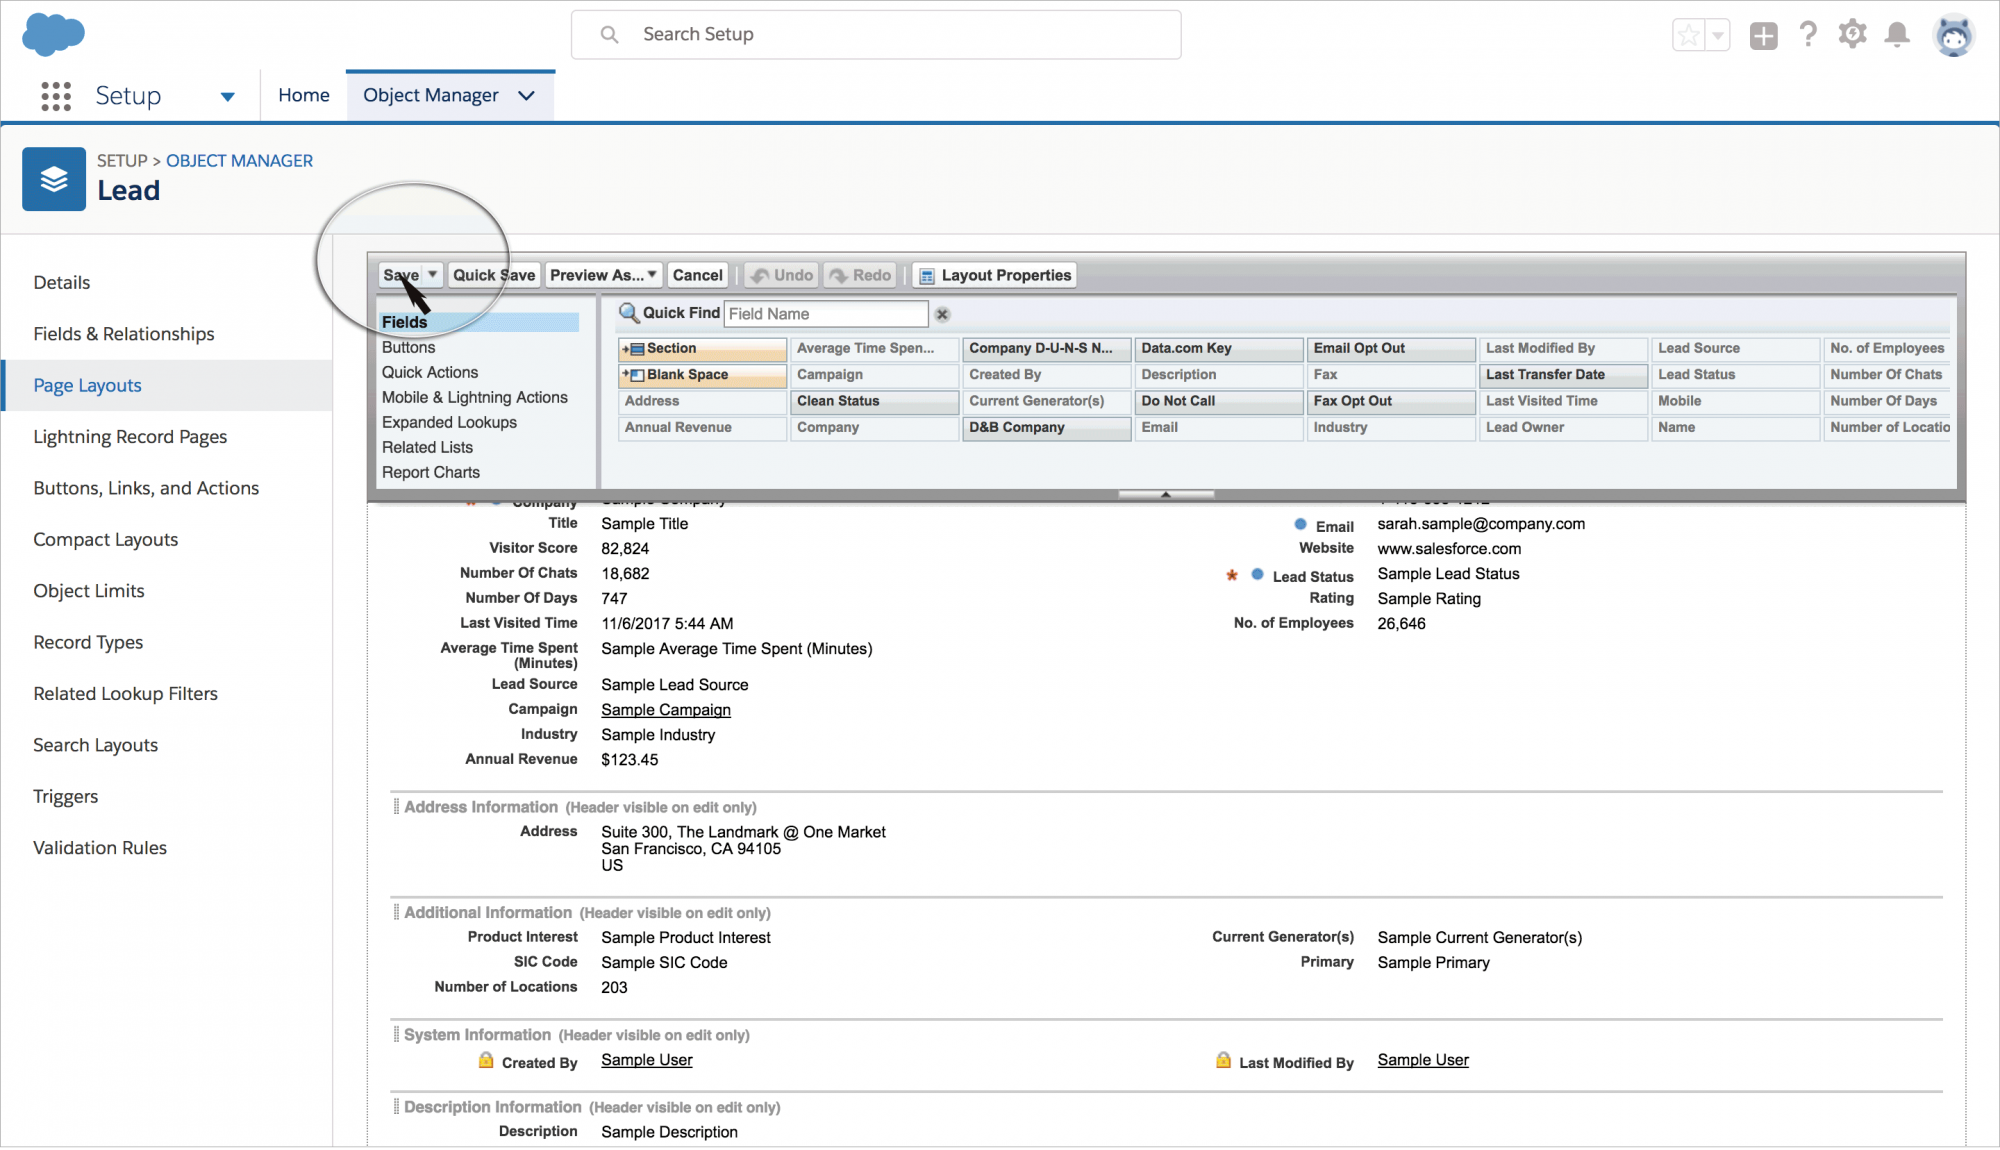
Task: Add page to favorites with star icon
Action: tap(1689, 36)
